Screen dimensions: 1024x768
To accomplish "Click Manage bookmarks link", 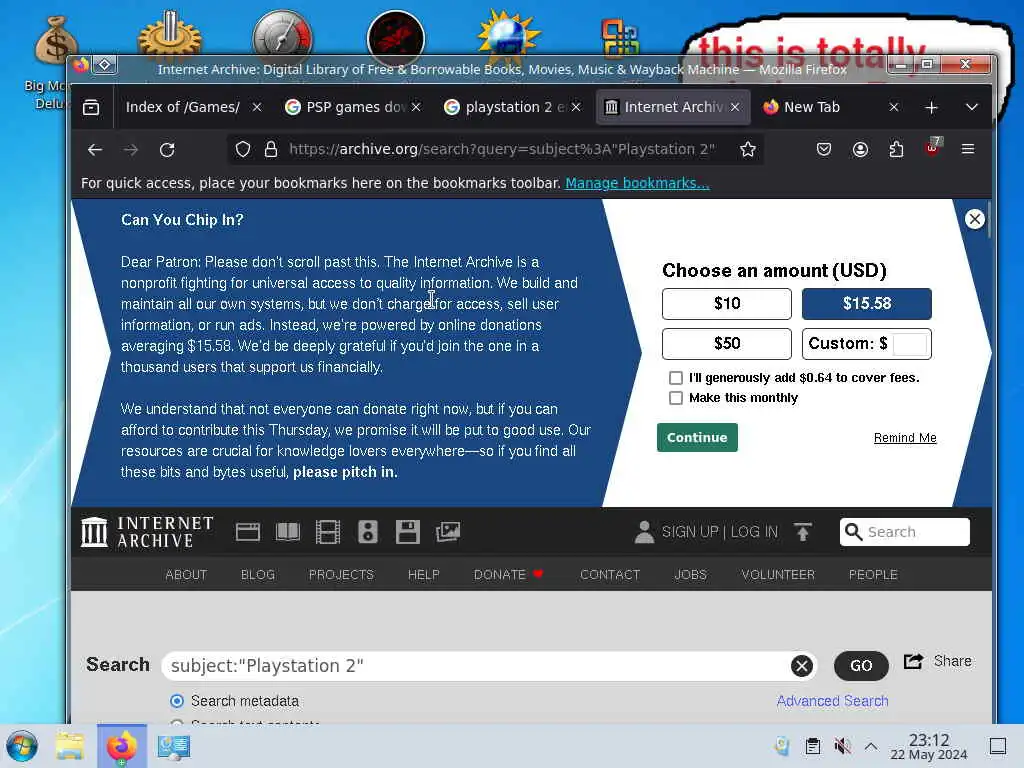I will [637, 183].
